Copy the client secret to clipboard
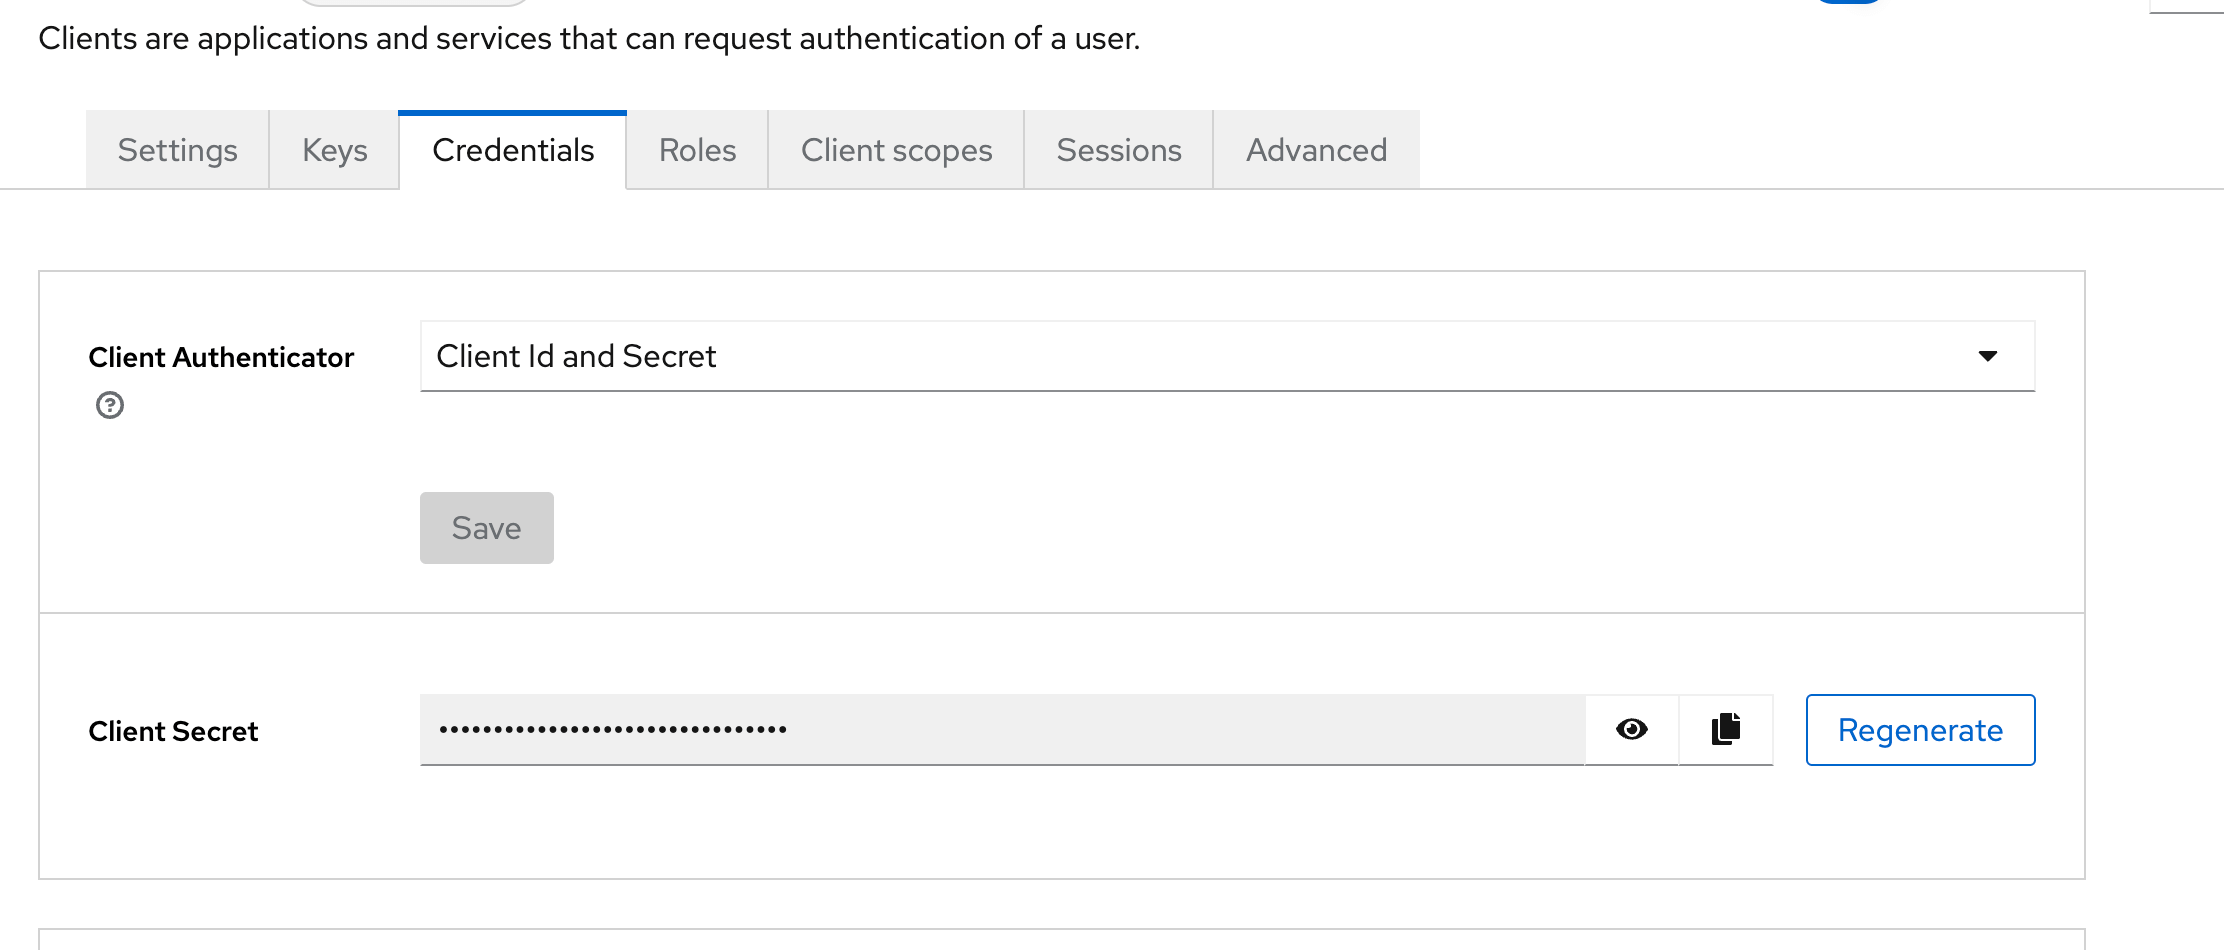The width and height of the screenshot is (2224, 950). point(1726,730)
